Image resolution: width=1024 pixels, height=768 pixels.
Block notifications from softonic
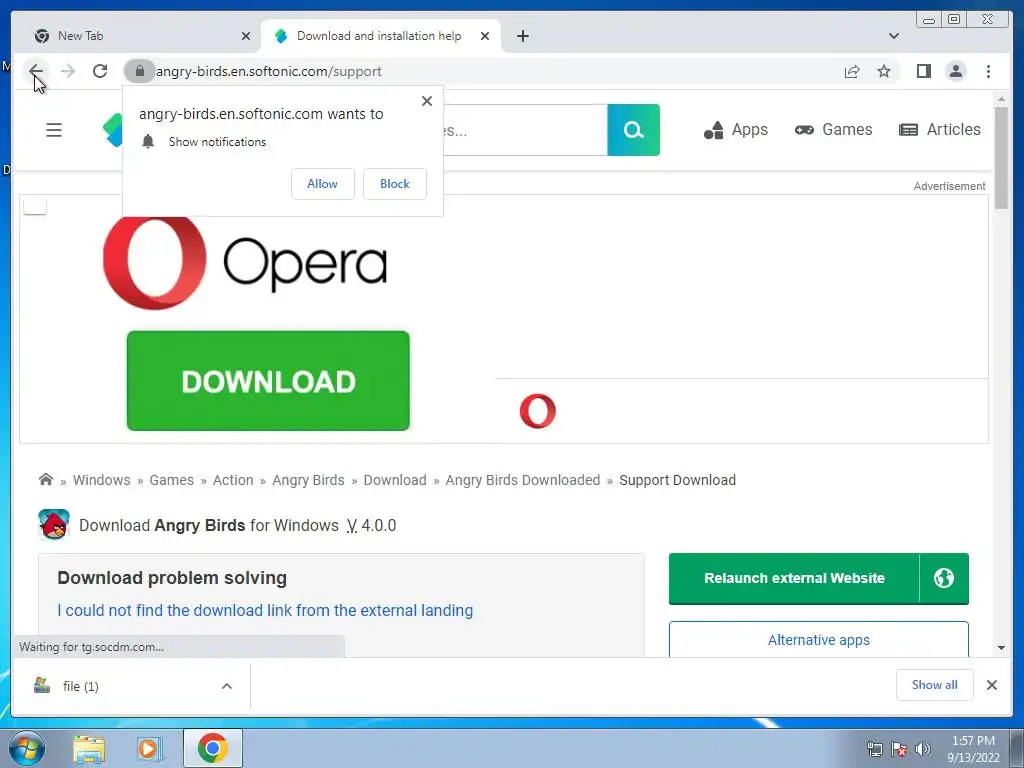[x=394, y=184]
